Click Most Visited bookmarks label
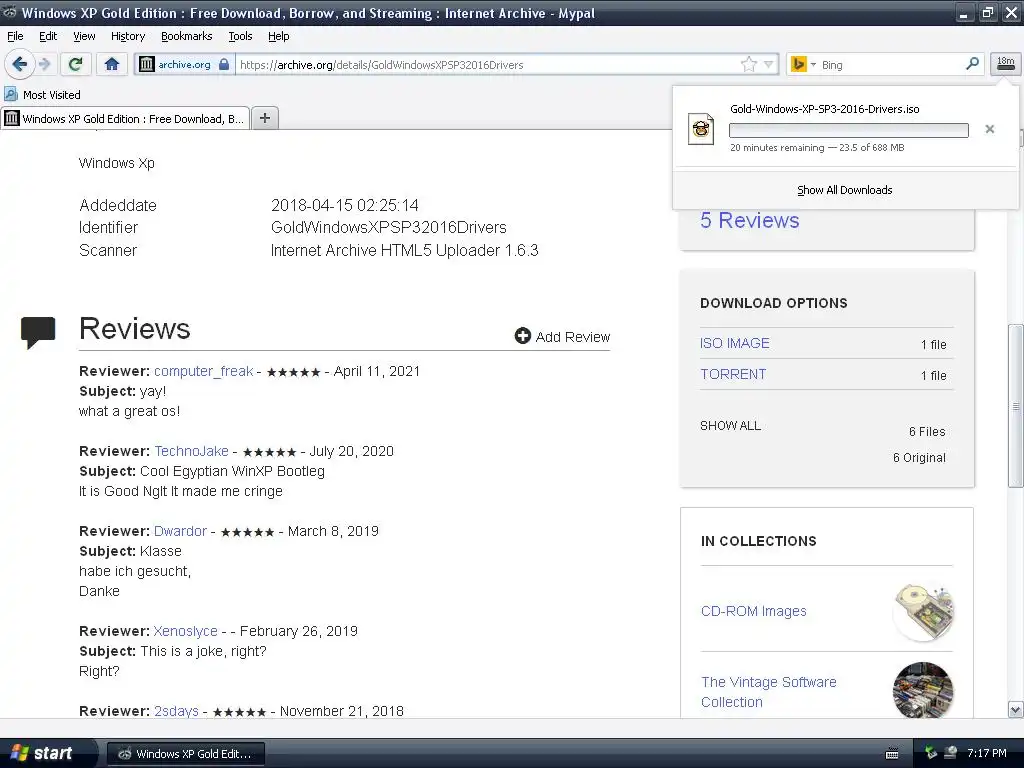Screen dimensions: 1024x768 [52, 95]
